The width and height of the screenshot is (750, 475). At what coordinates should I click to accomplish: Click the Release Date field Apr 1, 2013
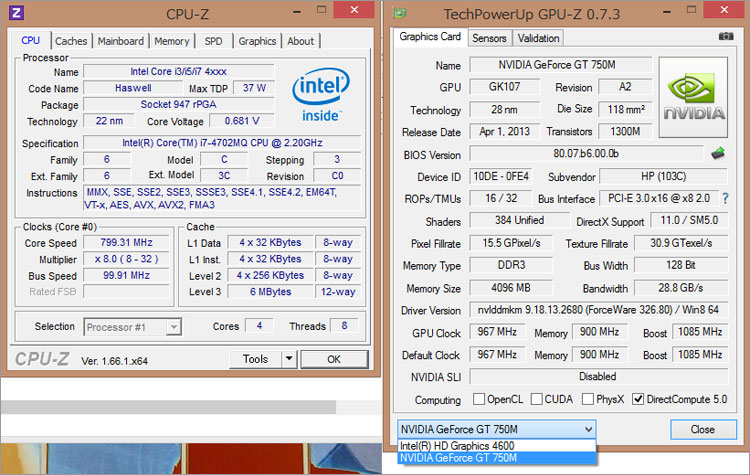(505, 132)
